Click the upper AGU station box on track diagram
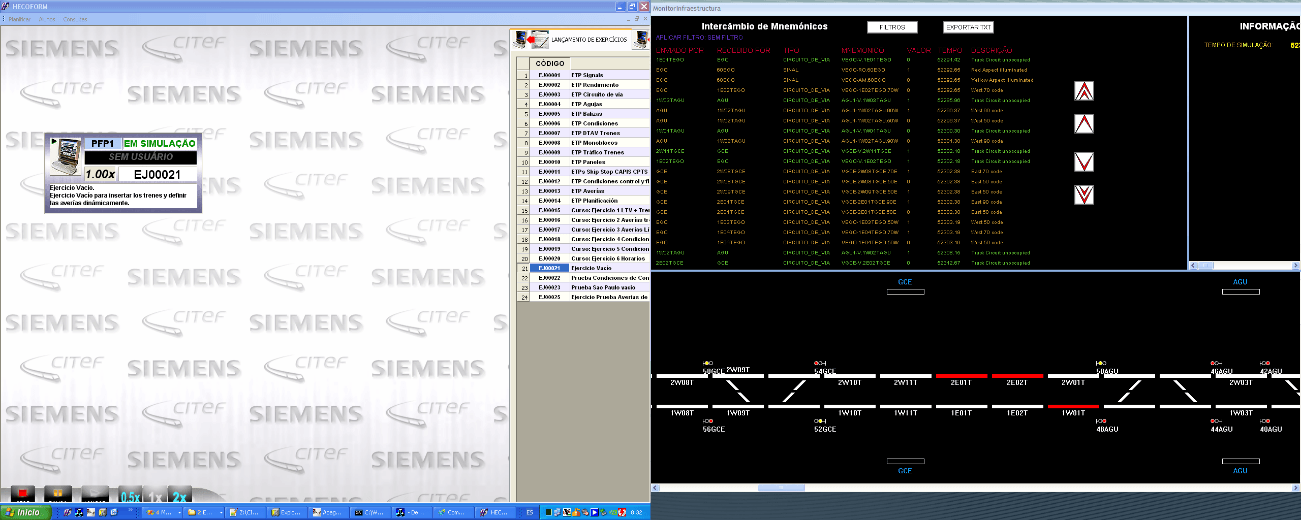Screen dimensions: 1301x520 click(1240, 291)
